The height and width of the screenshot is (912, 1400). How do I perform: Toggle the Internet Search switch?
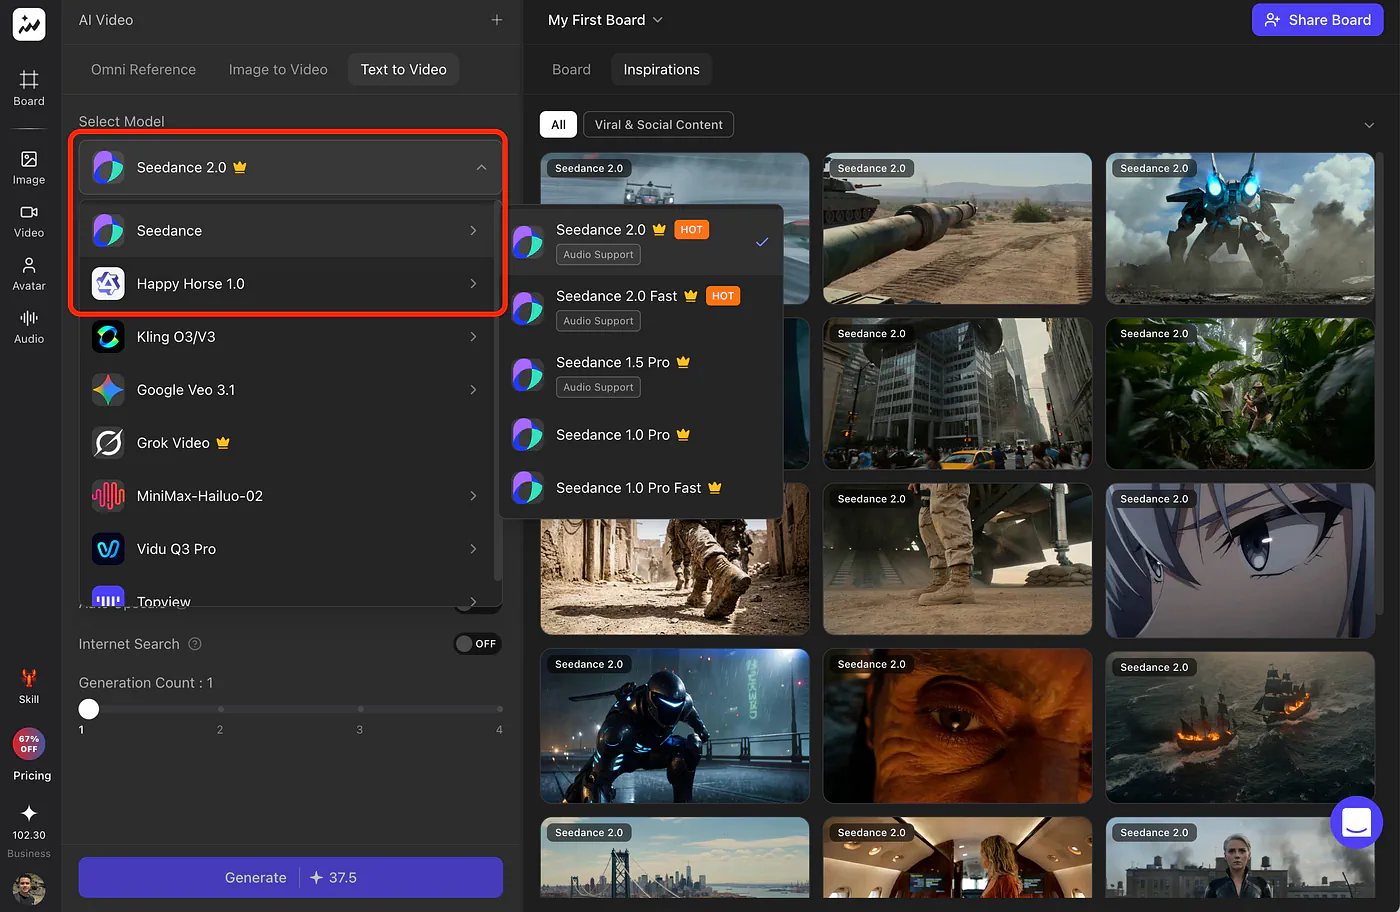(x=477, y=644)
